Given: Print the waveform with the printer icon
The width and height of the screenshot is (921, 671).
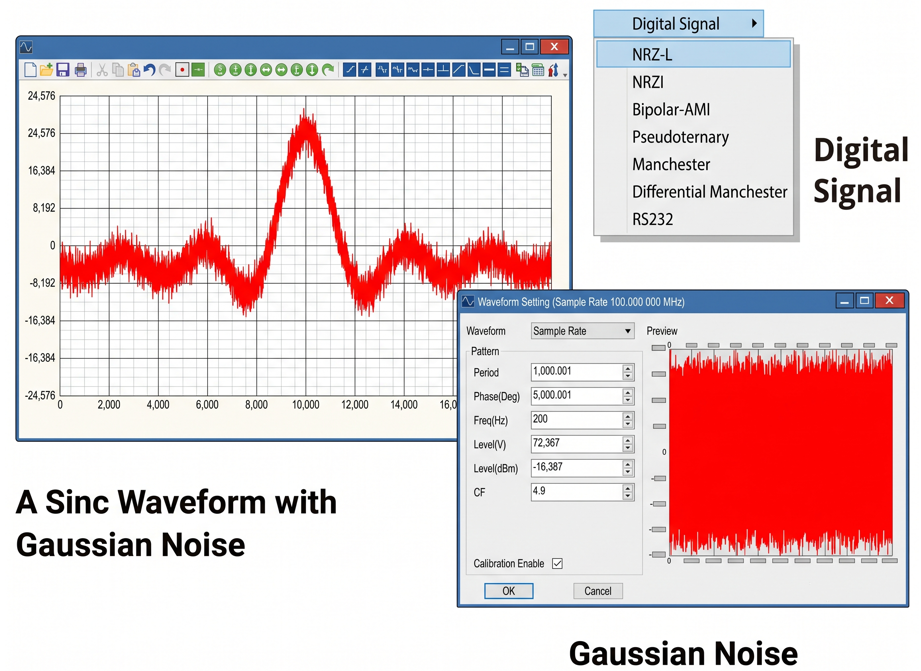Looking at the screenshot, I should click(80, 71).
